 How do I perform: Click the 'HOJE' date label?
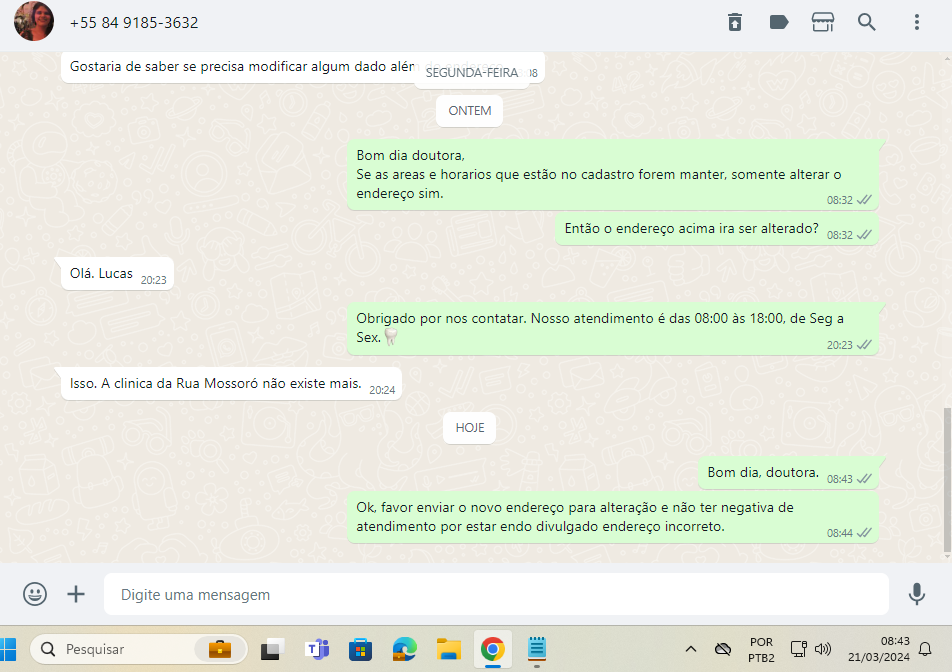pyautogui.click(x=469, y=428)
